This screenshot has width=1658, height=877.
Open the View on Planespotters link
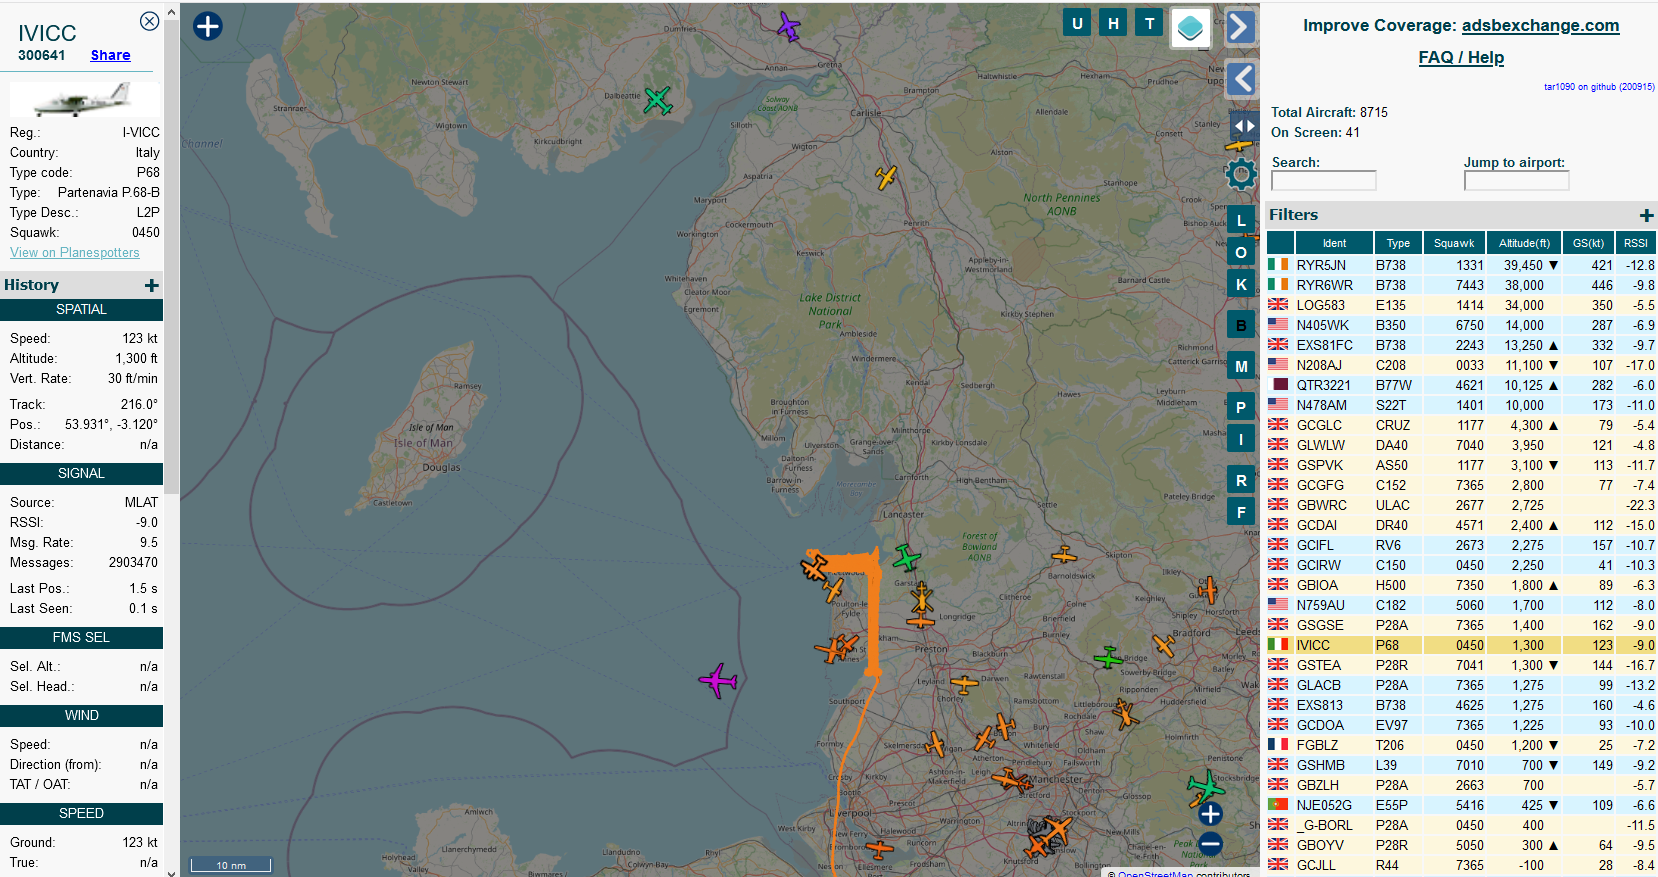coord(75,253)
